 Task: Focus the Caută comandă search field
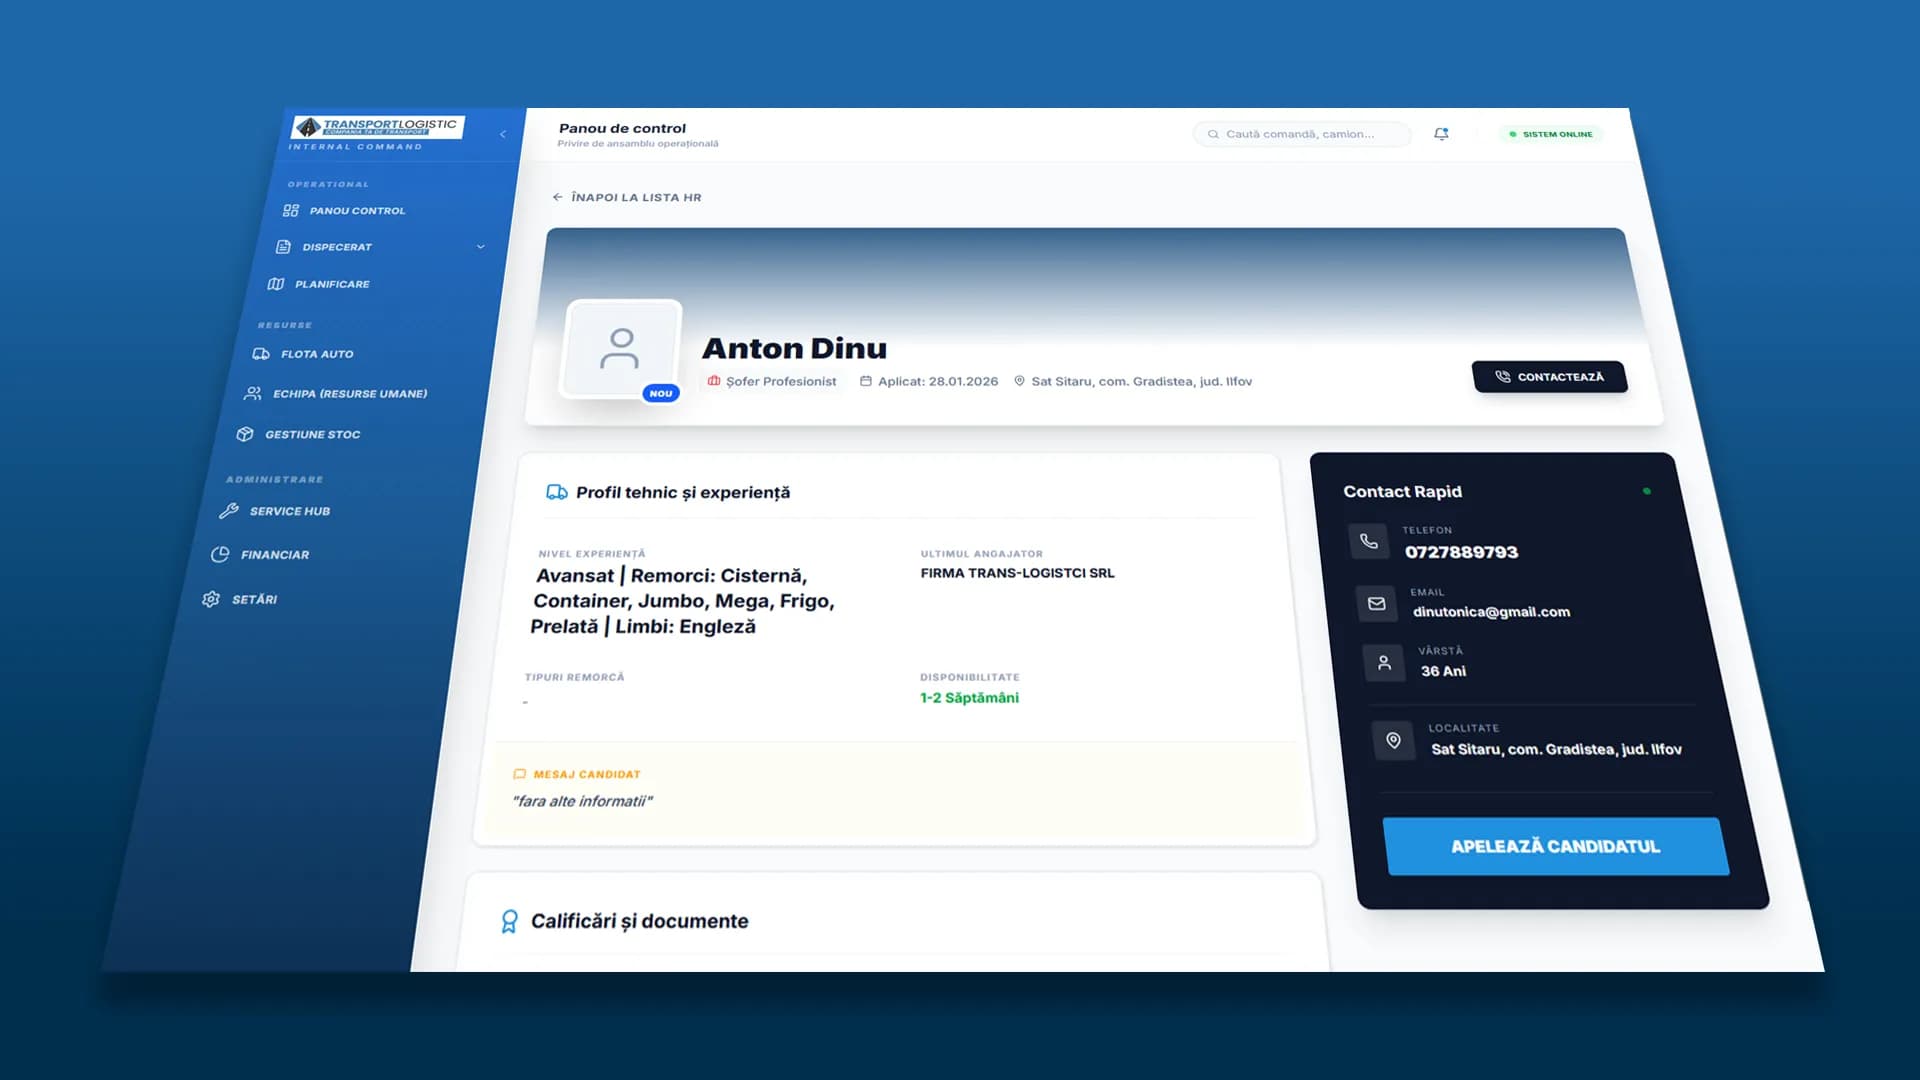pyautogui.click(x=1302, y=134)
